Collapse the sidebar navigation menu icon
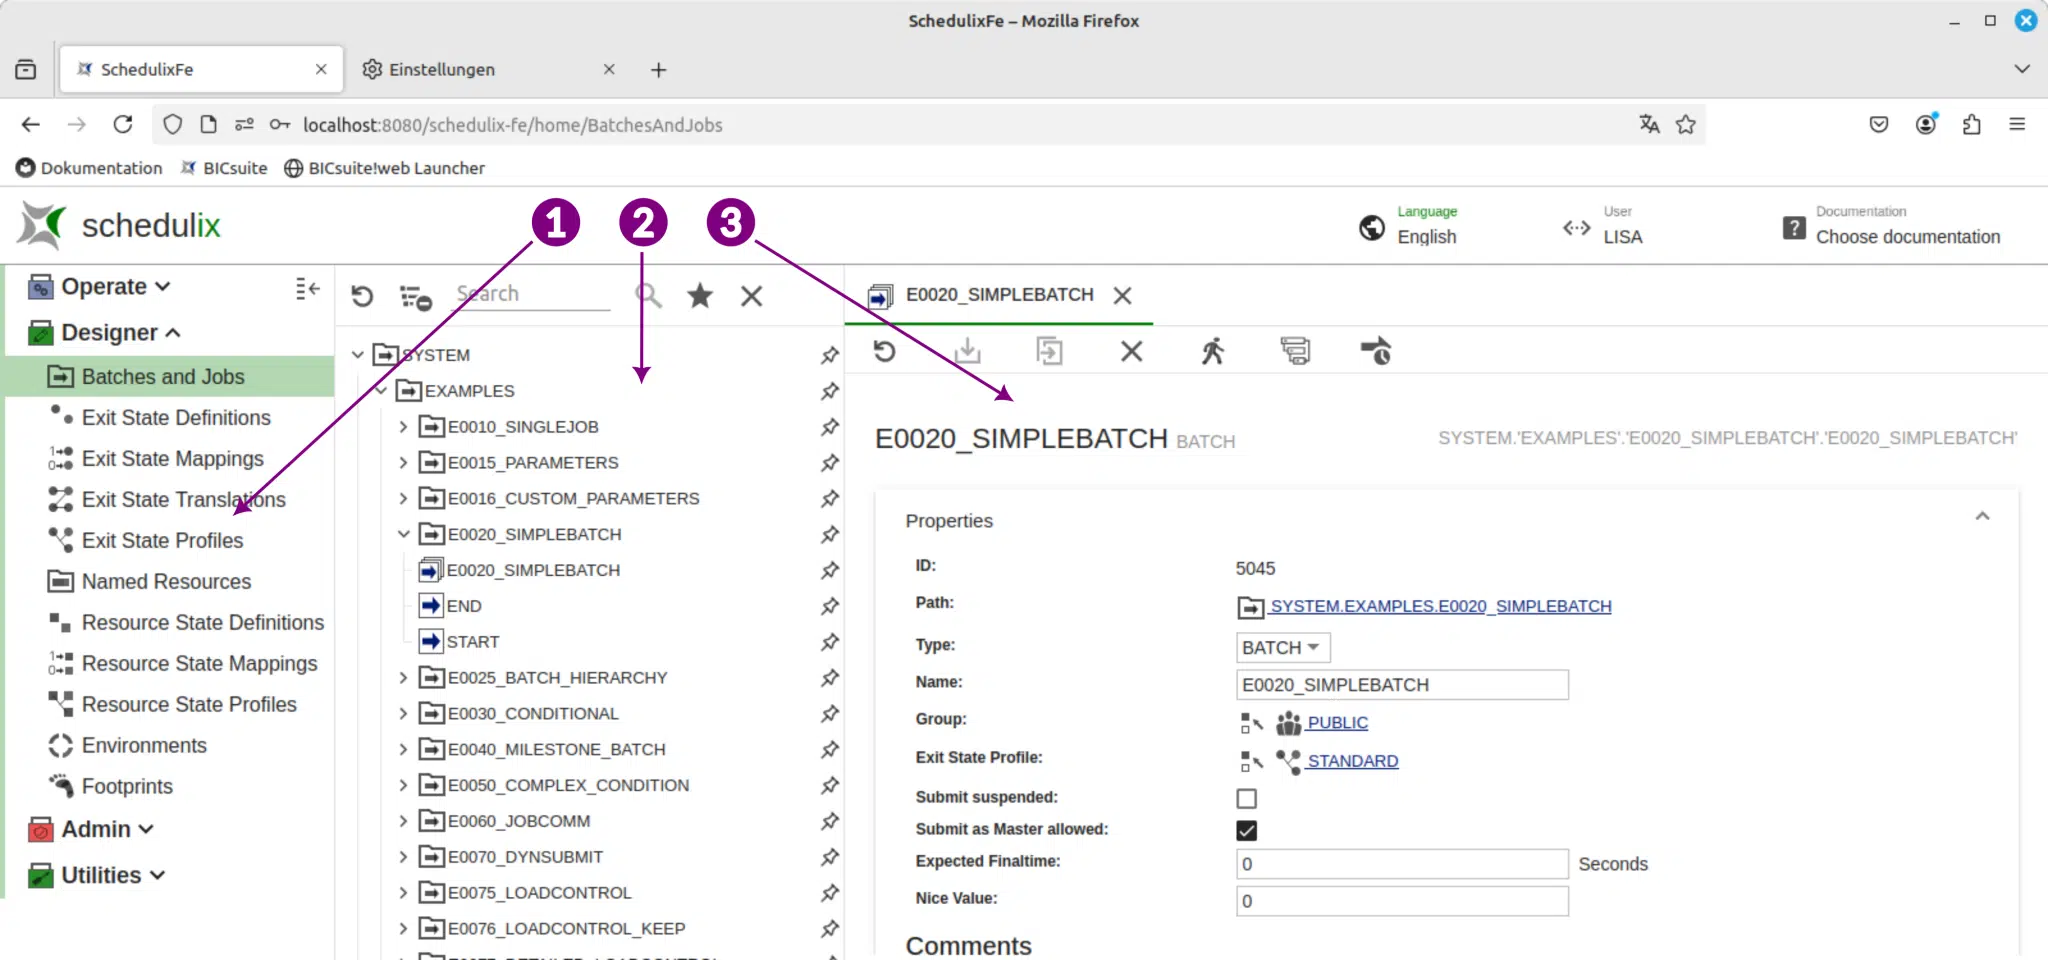The height and width of the screenshot is (960, 2048). (x=307, y=289)
